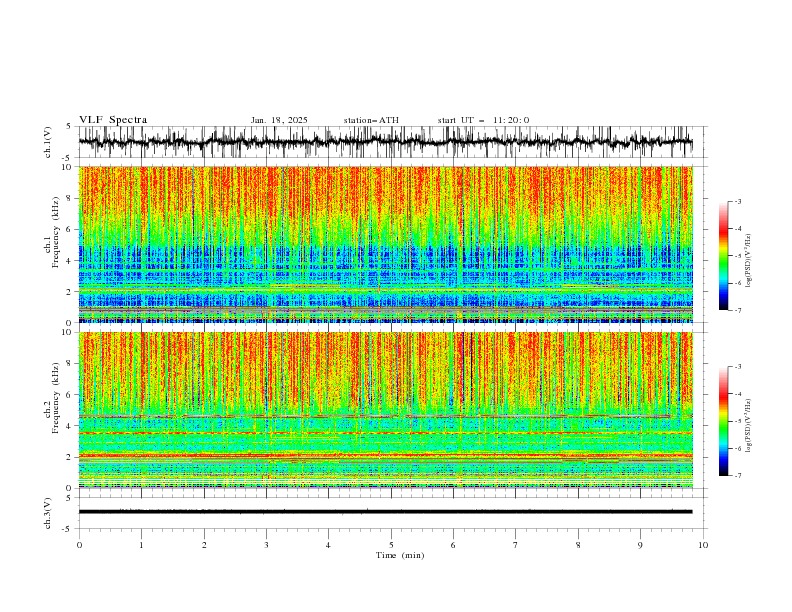792x612 pixels.
Task: Click the log(PSD) label beside ch.2 colorbar
Action: coord(749,425)
